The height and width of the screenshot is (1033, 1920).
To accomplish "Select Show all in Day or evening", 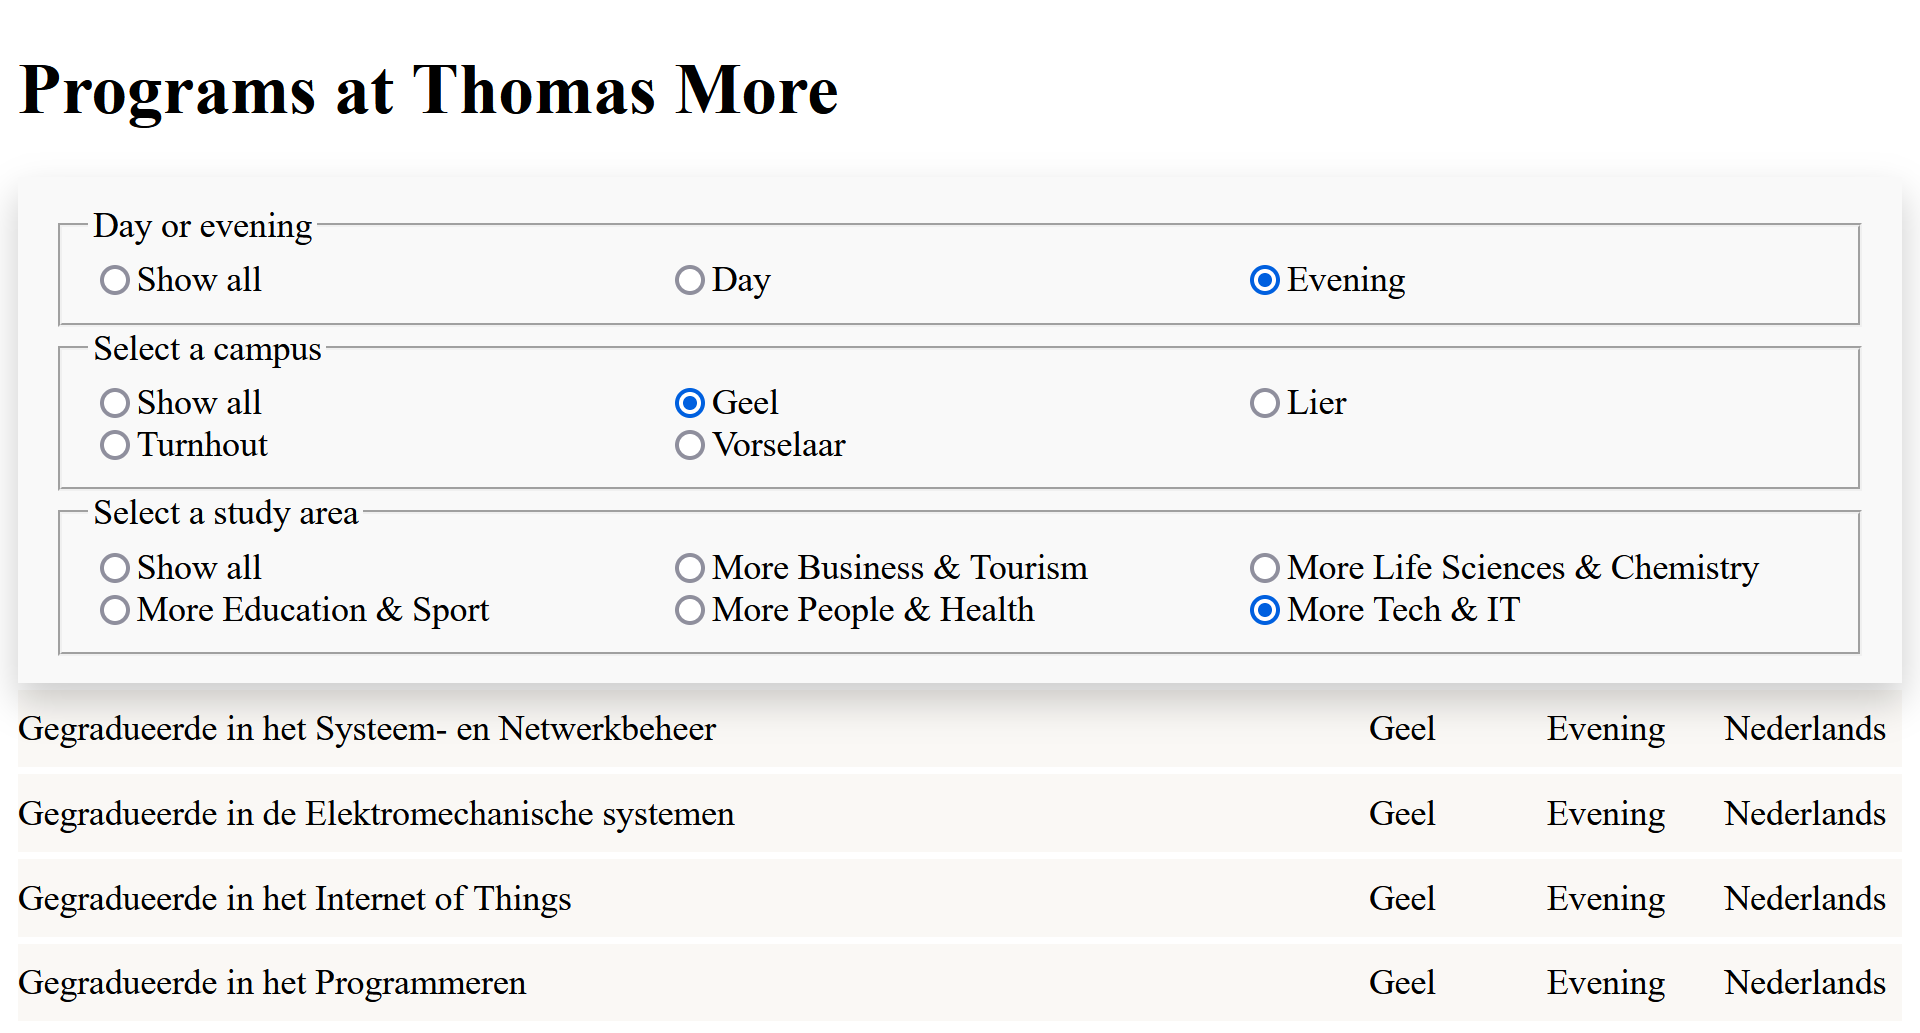I will (x=115, y=280).
